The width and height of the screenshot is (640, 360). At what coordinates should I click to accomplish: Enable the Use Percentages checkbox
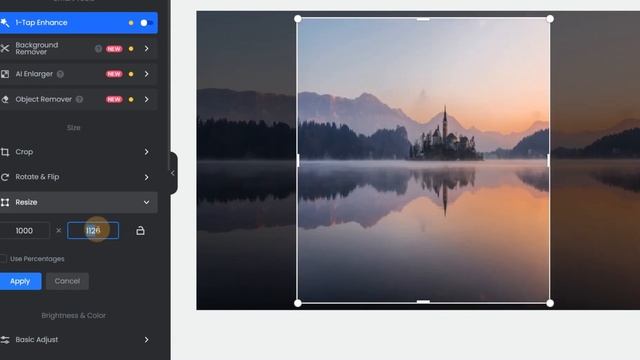point(3,259)
